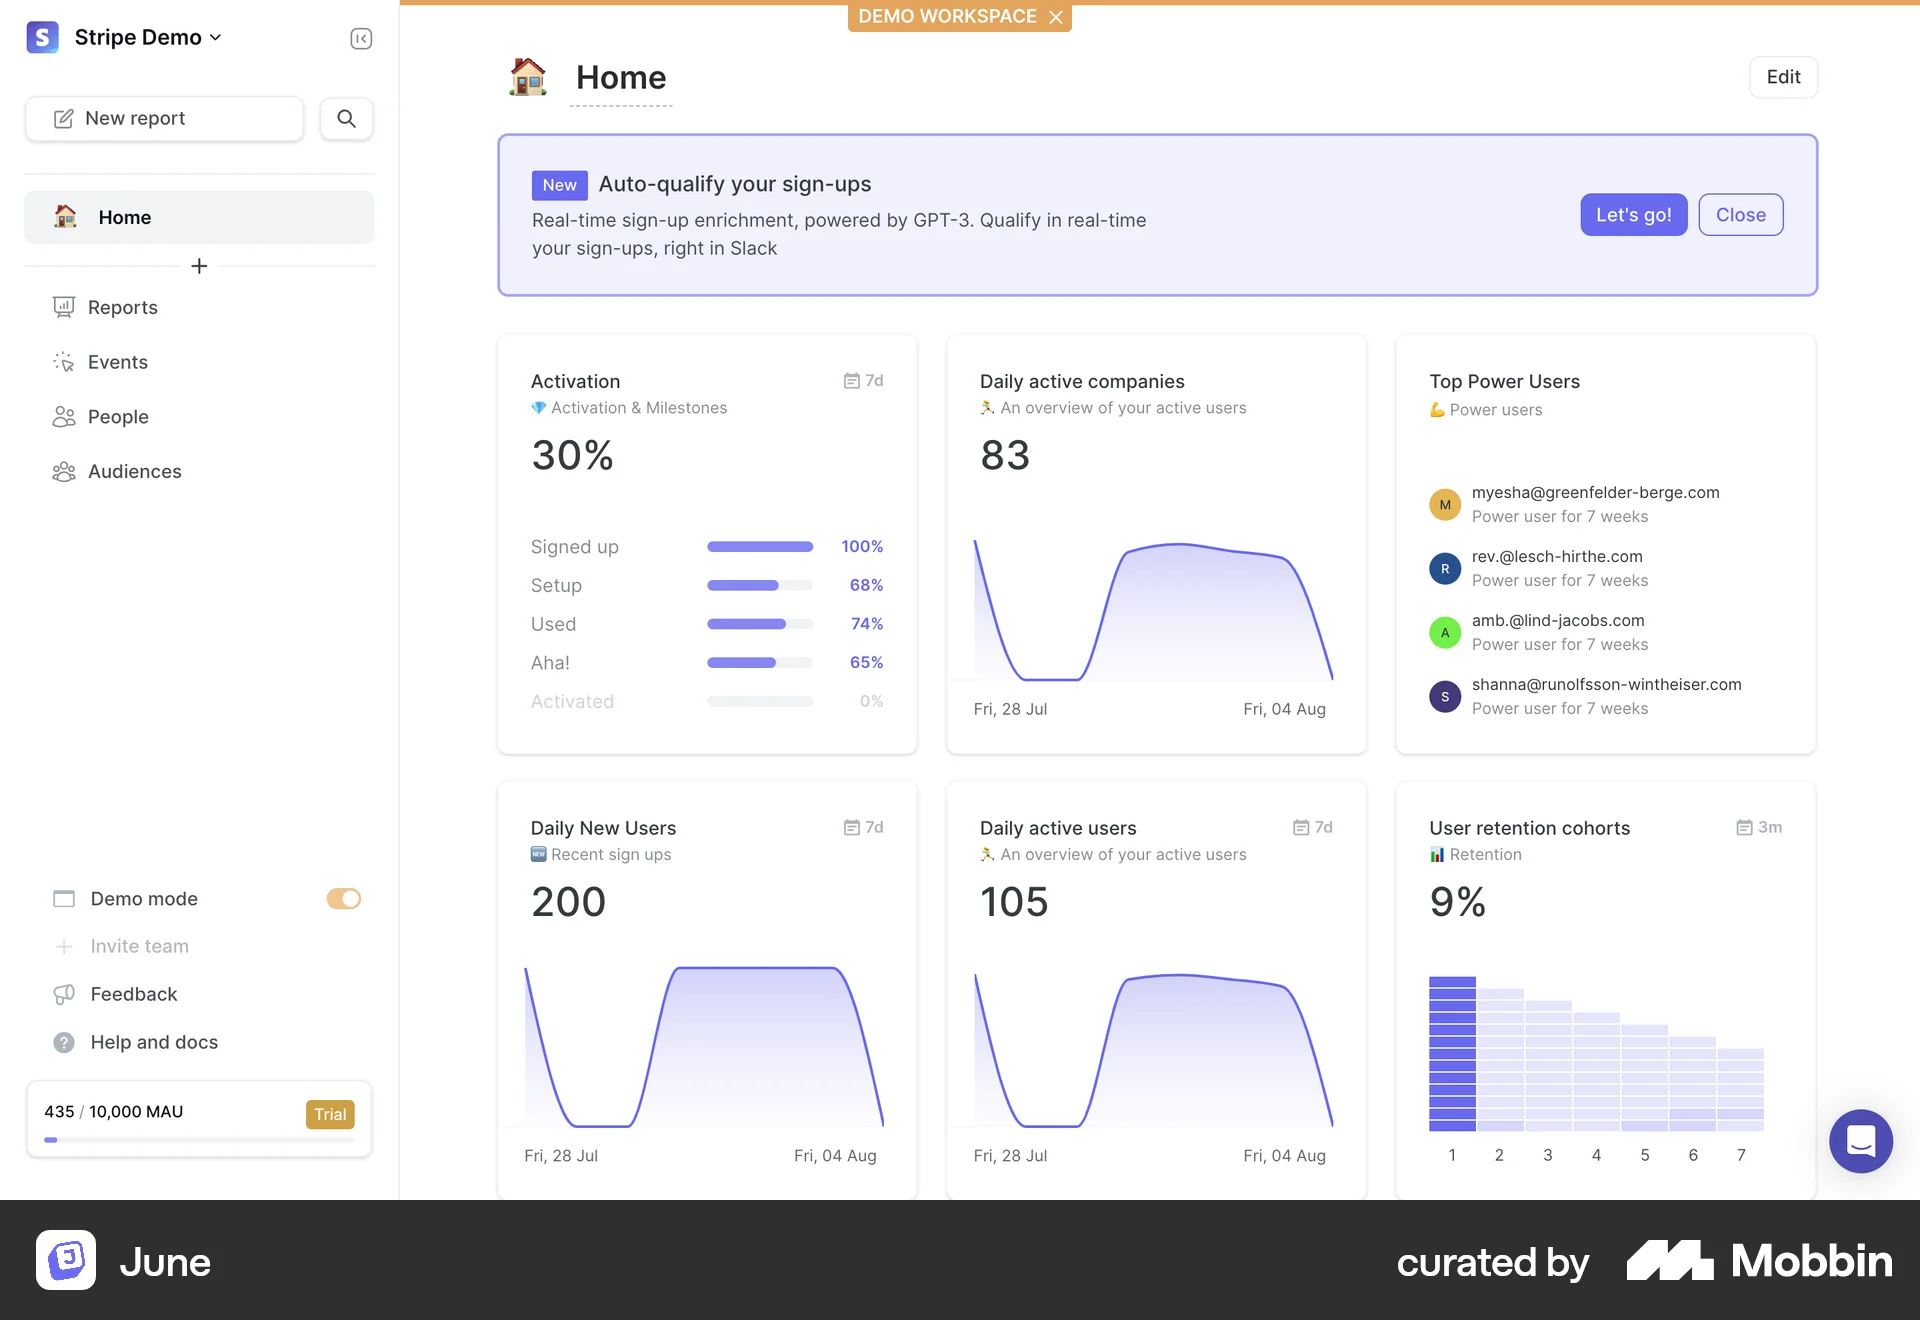This screenshot has width=1920, height=1320.
Task: Open Daily active users 7d range selector
Action: click(x=1312, y=828)
